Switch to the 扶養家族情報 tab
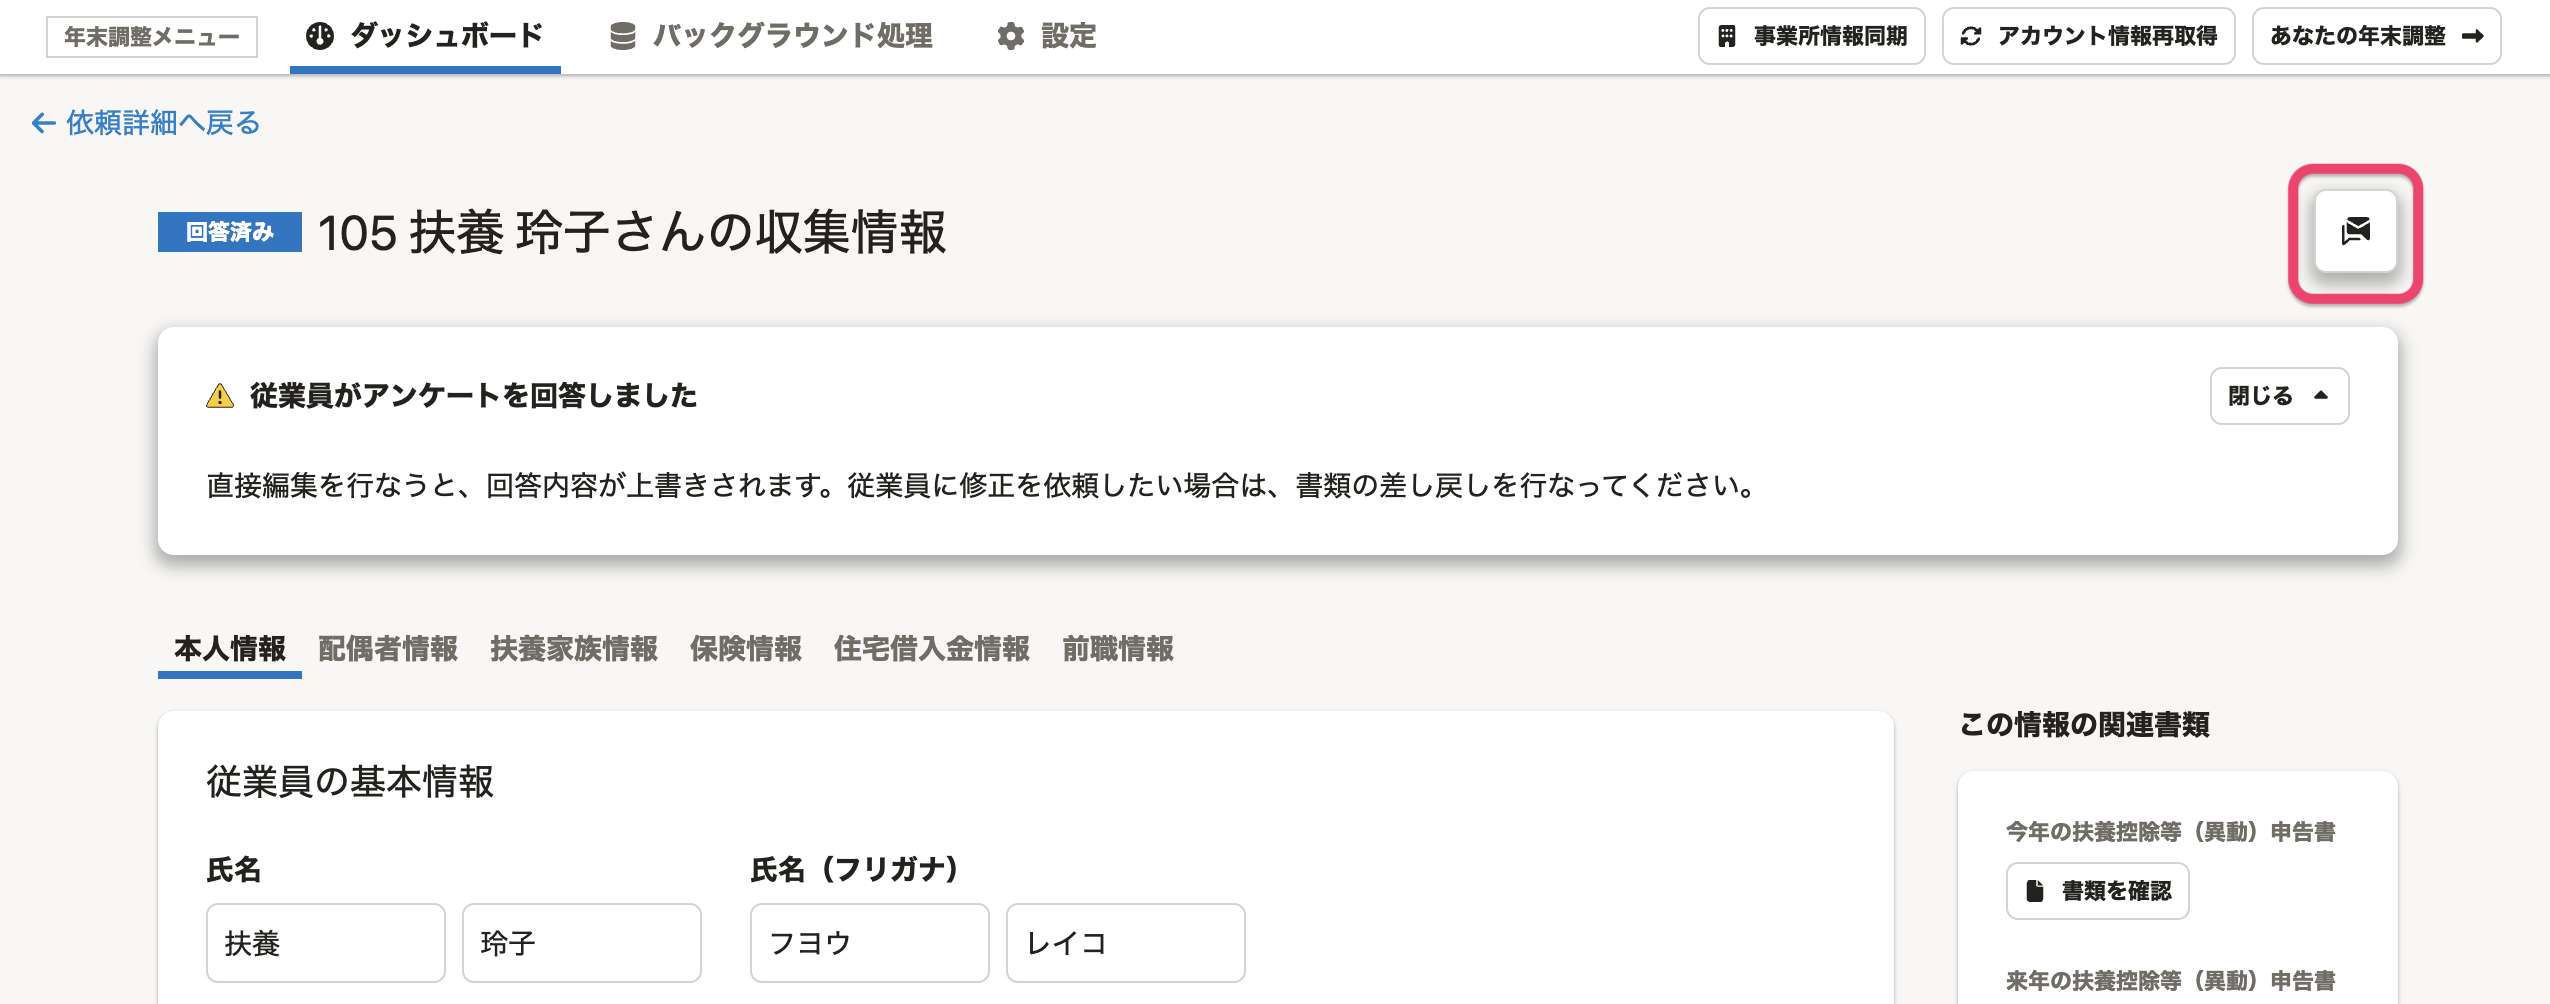 (x=574, y=649)
